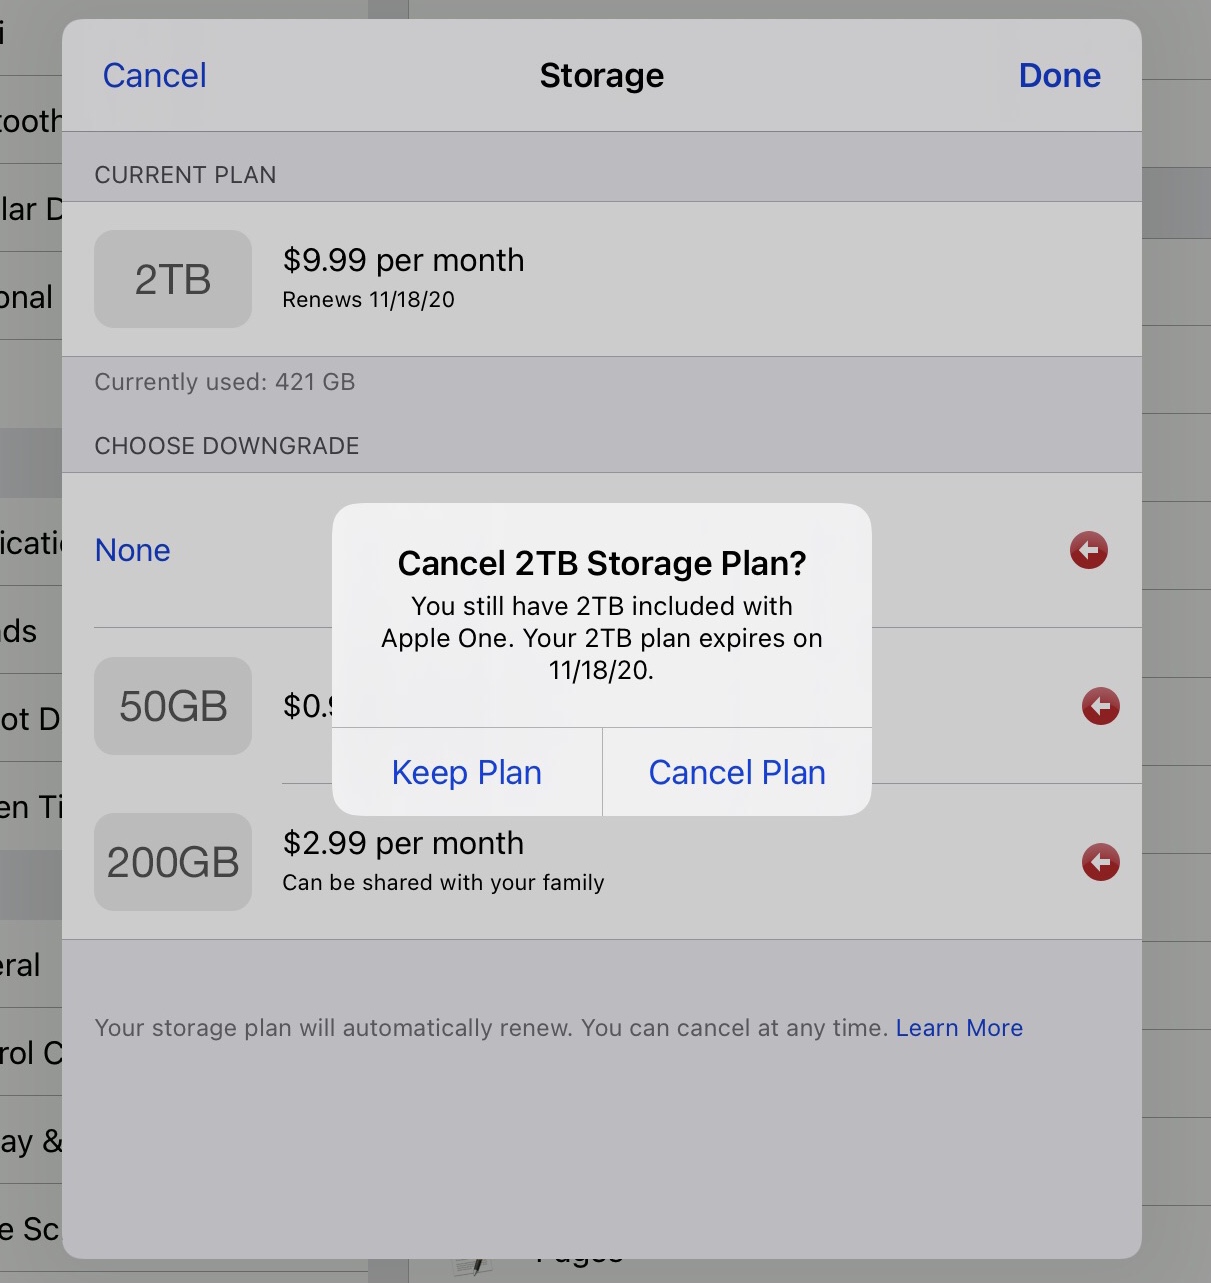This screenshot has width=1211, height=1283.
Task: Open Cellular Data in the background sidebar
Action: pyautogui.click(x=30, y=209)
